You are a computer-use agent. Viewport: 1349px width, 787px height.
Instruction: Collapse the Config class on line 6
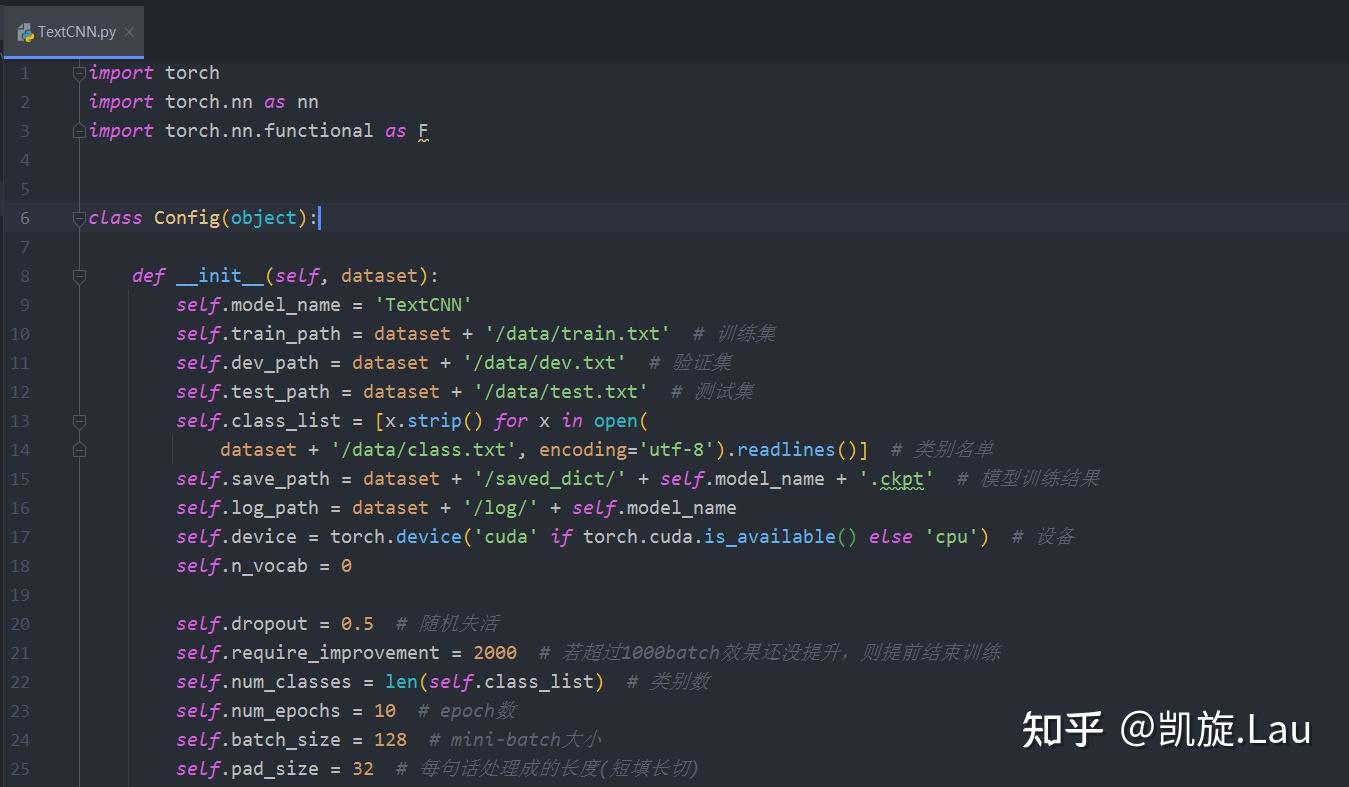79,216
